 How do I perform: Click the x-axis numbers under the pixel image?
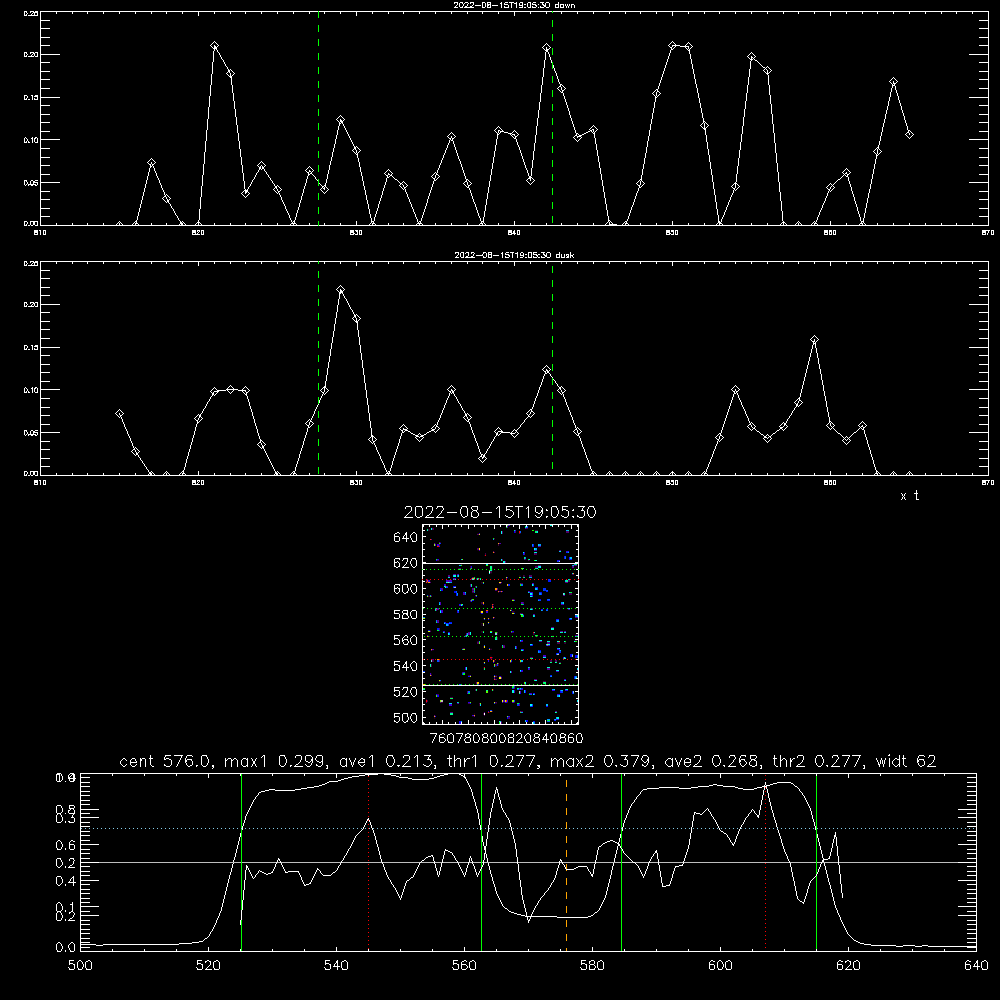[x=506, y=739]
